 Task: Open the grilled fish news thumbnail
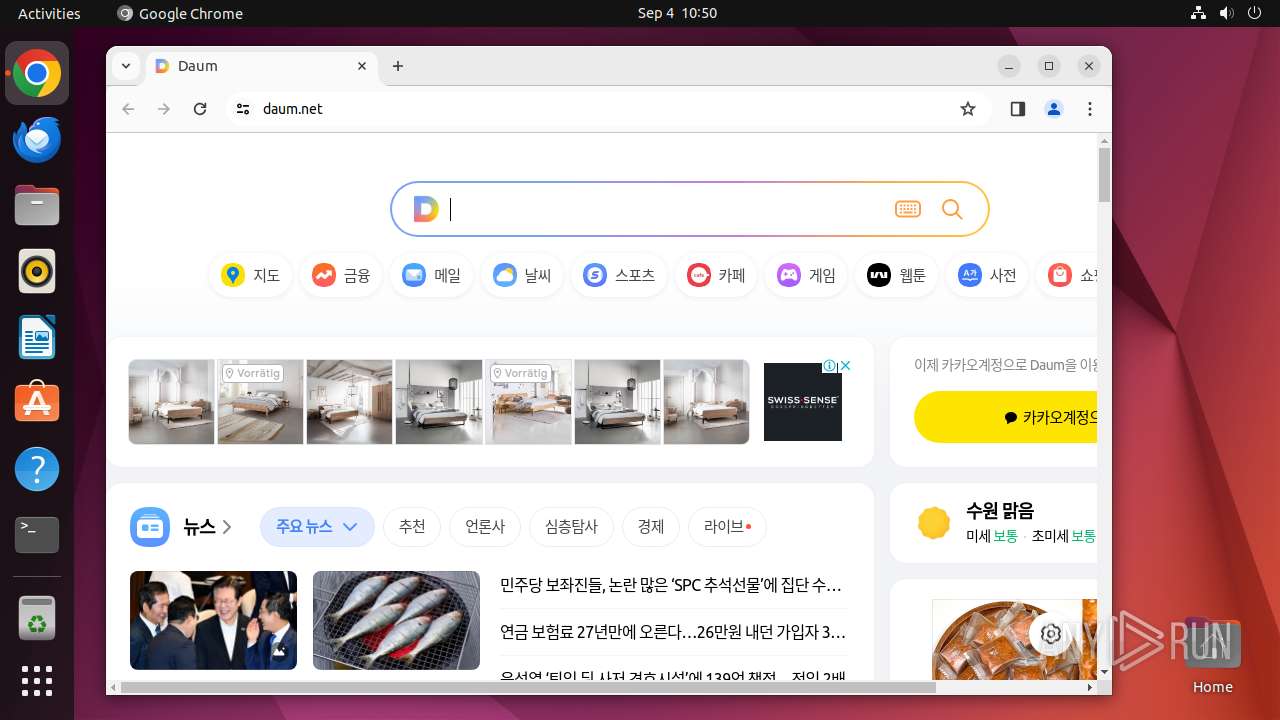coord(396,620)
